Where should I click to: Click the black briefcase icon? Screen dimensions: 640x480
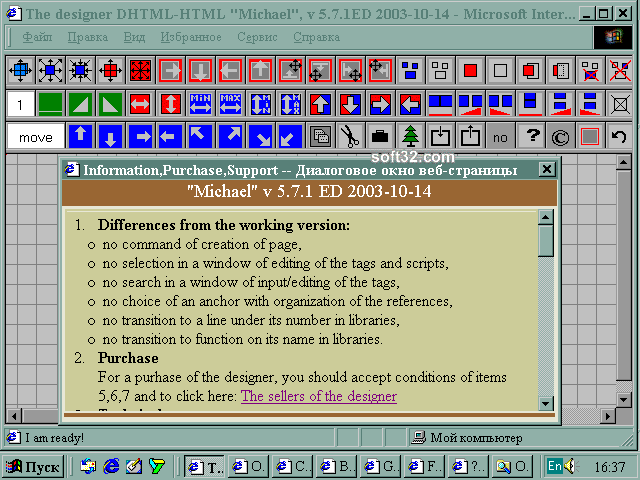(380, 136)
